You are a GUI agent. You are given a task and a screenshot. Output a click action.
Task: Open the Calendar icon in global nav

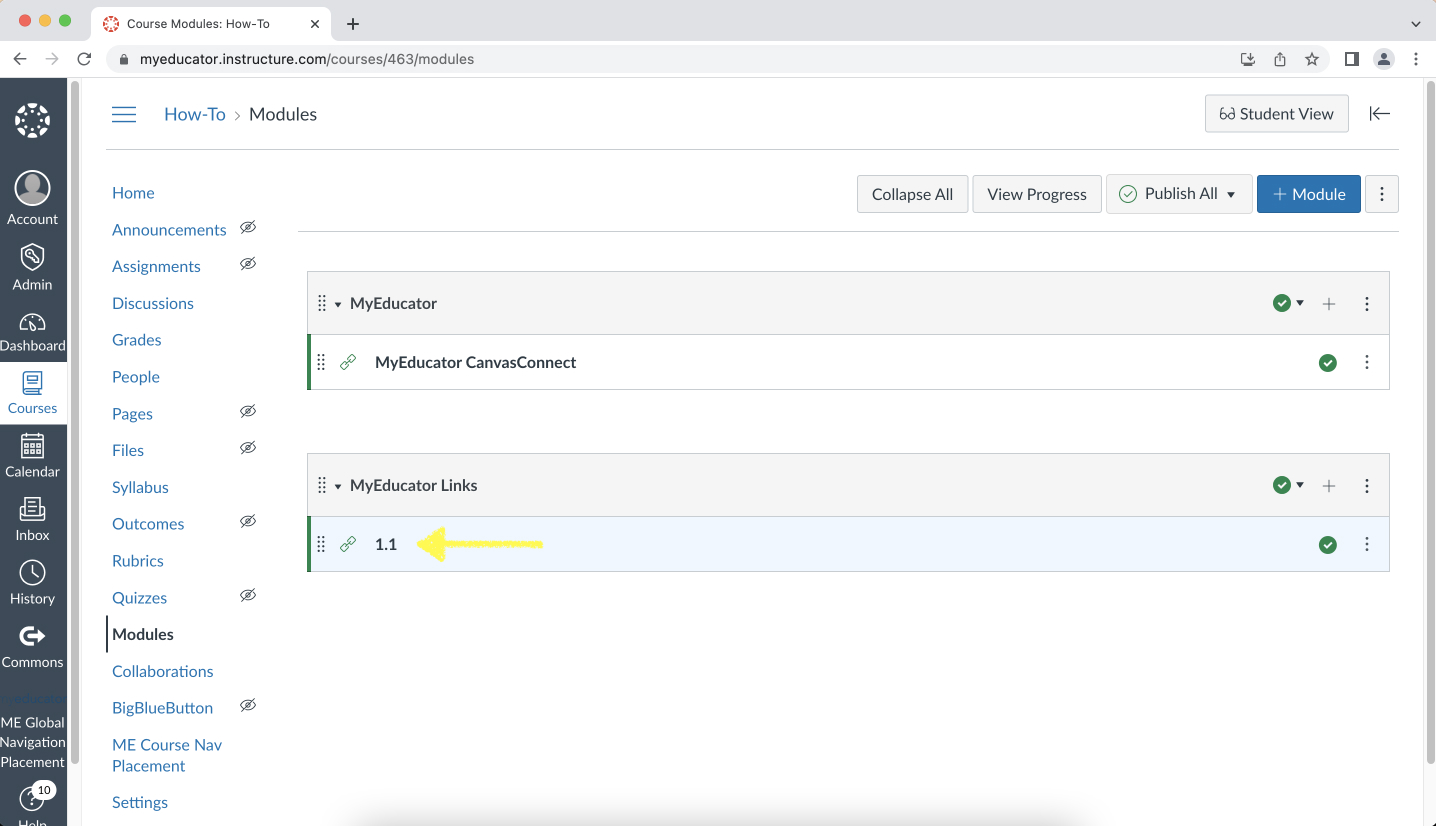tap(32, 446)
